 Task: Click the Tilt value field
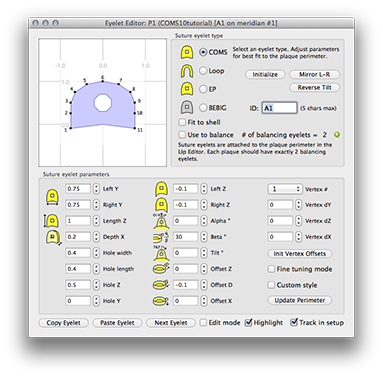186,253
